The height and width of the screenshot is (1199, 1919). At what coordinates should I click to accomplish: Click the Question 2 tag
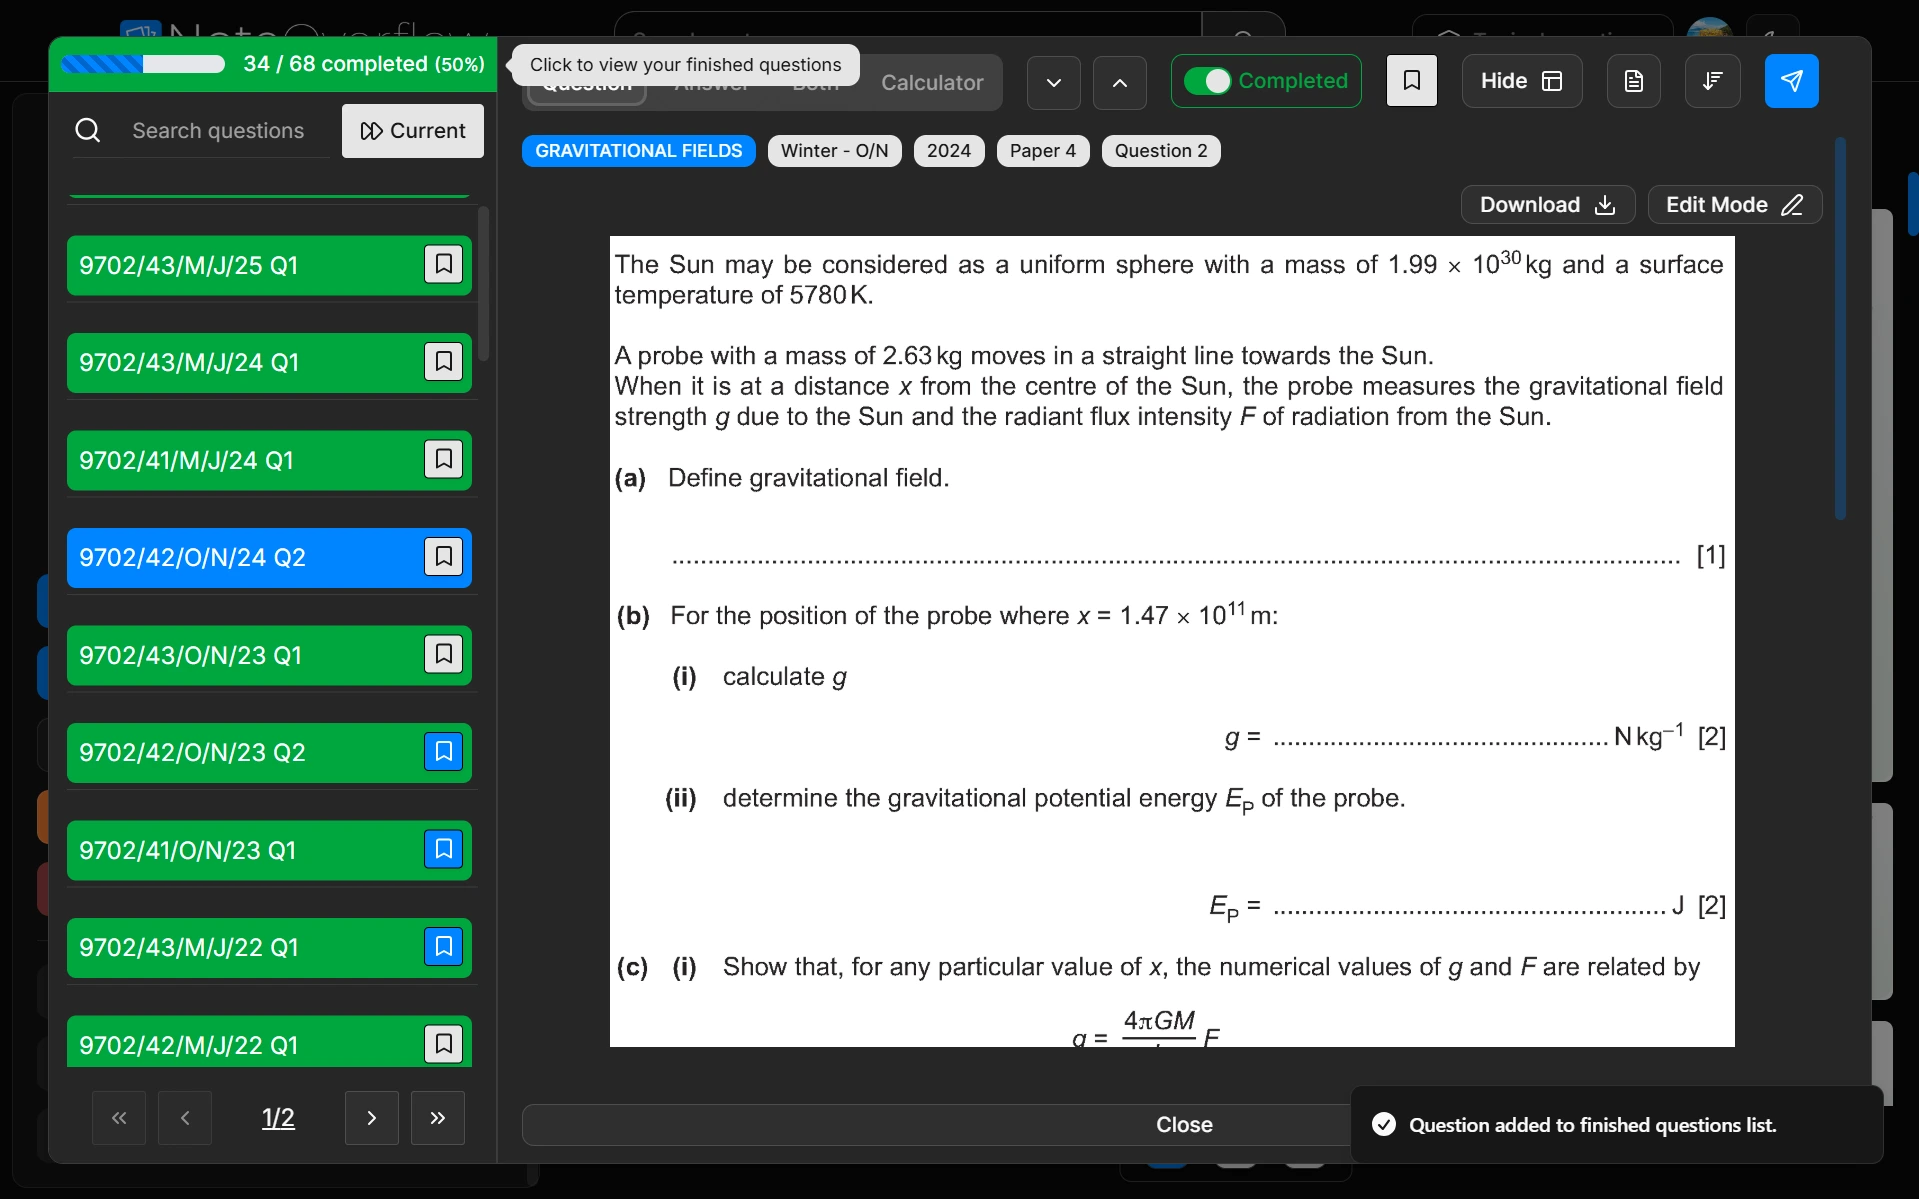coord(1160,151)
